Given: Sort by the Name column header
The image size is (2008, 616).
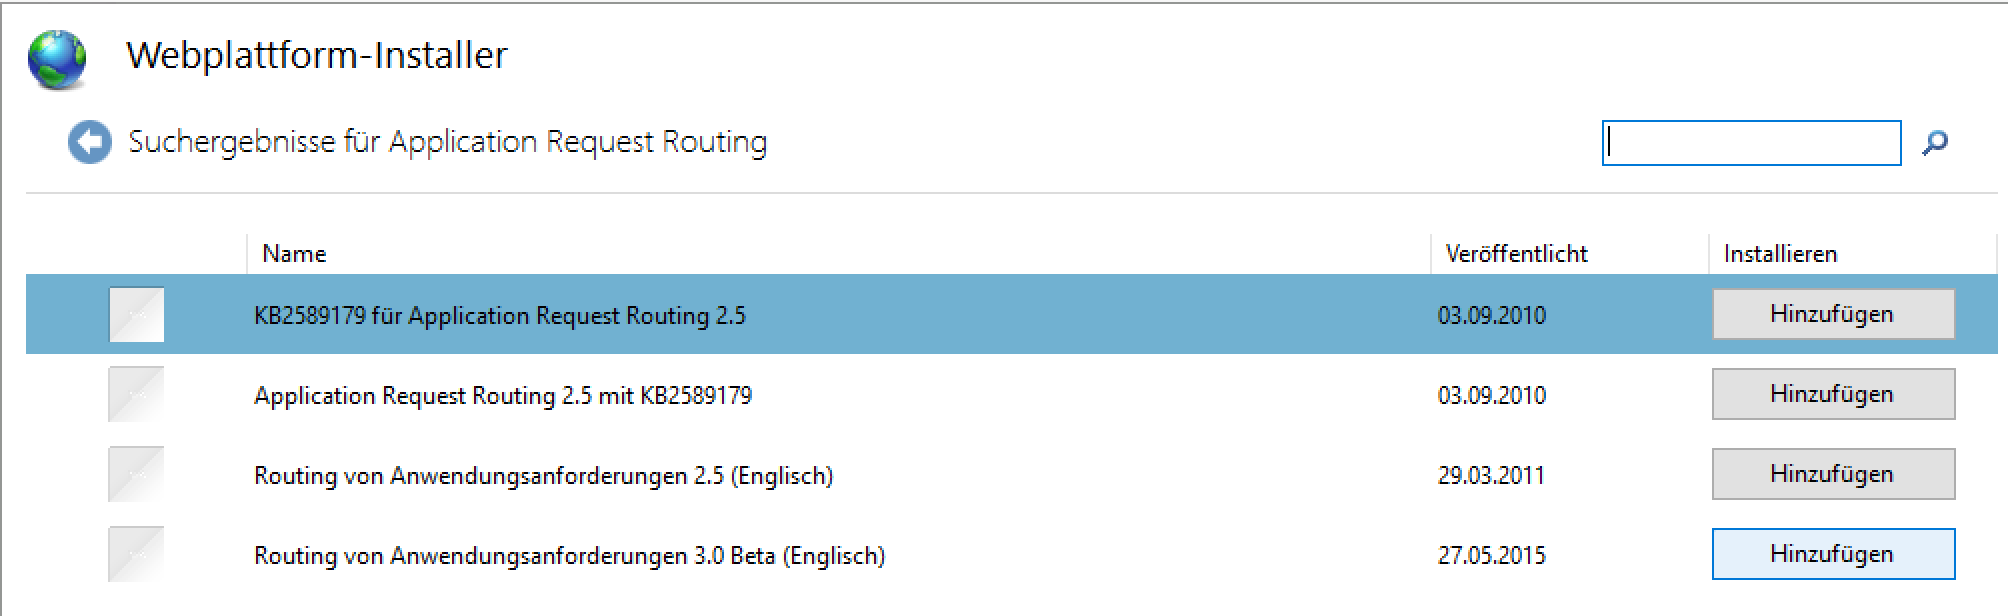Looking at the screenshot, I should 294,254.
